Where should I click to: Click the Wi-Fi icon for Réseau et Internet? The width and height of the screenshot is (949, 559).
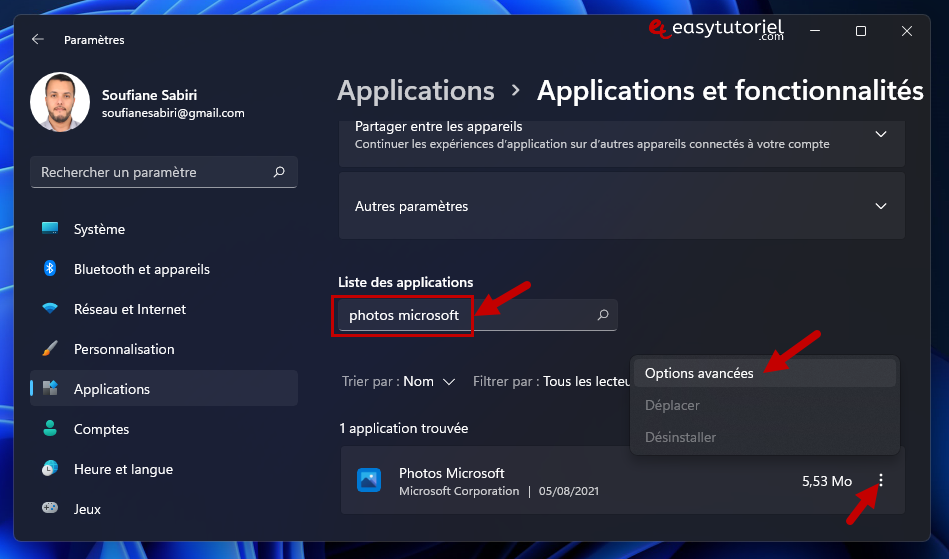point(50,308)
